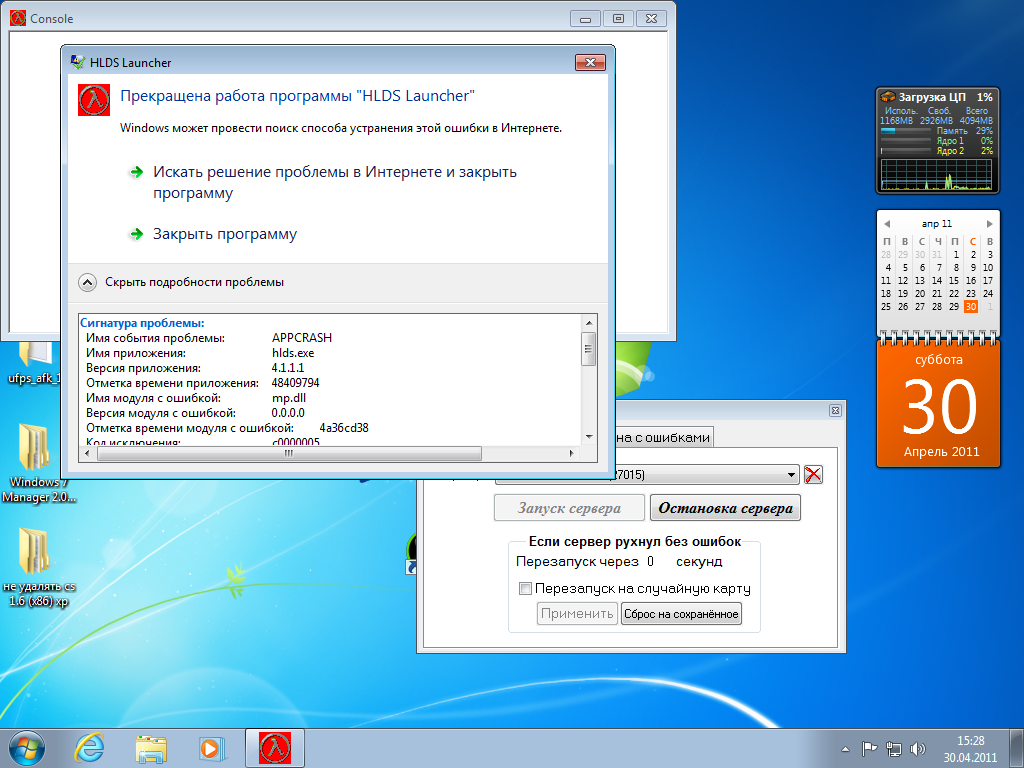
Task: Click restart seconds value field
Action: coord(650,562)
